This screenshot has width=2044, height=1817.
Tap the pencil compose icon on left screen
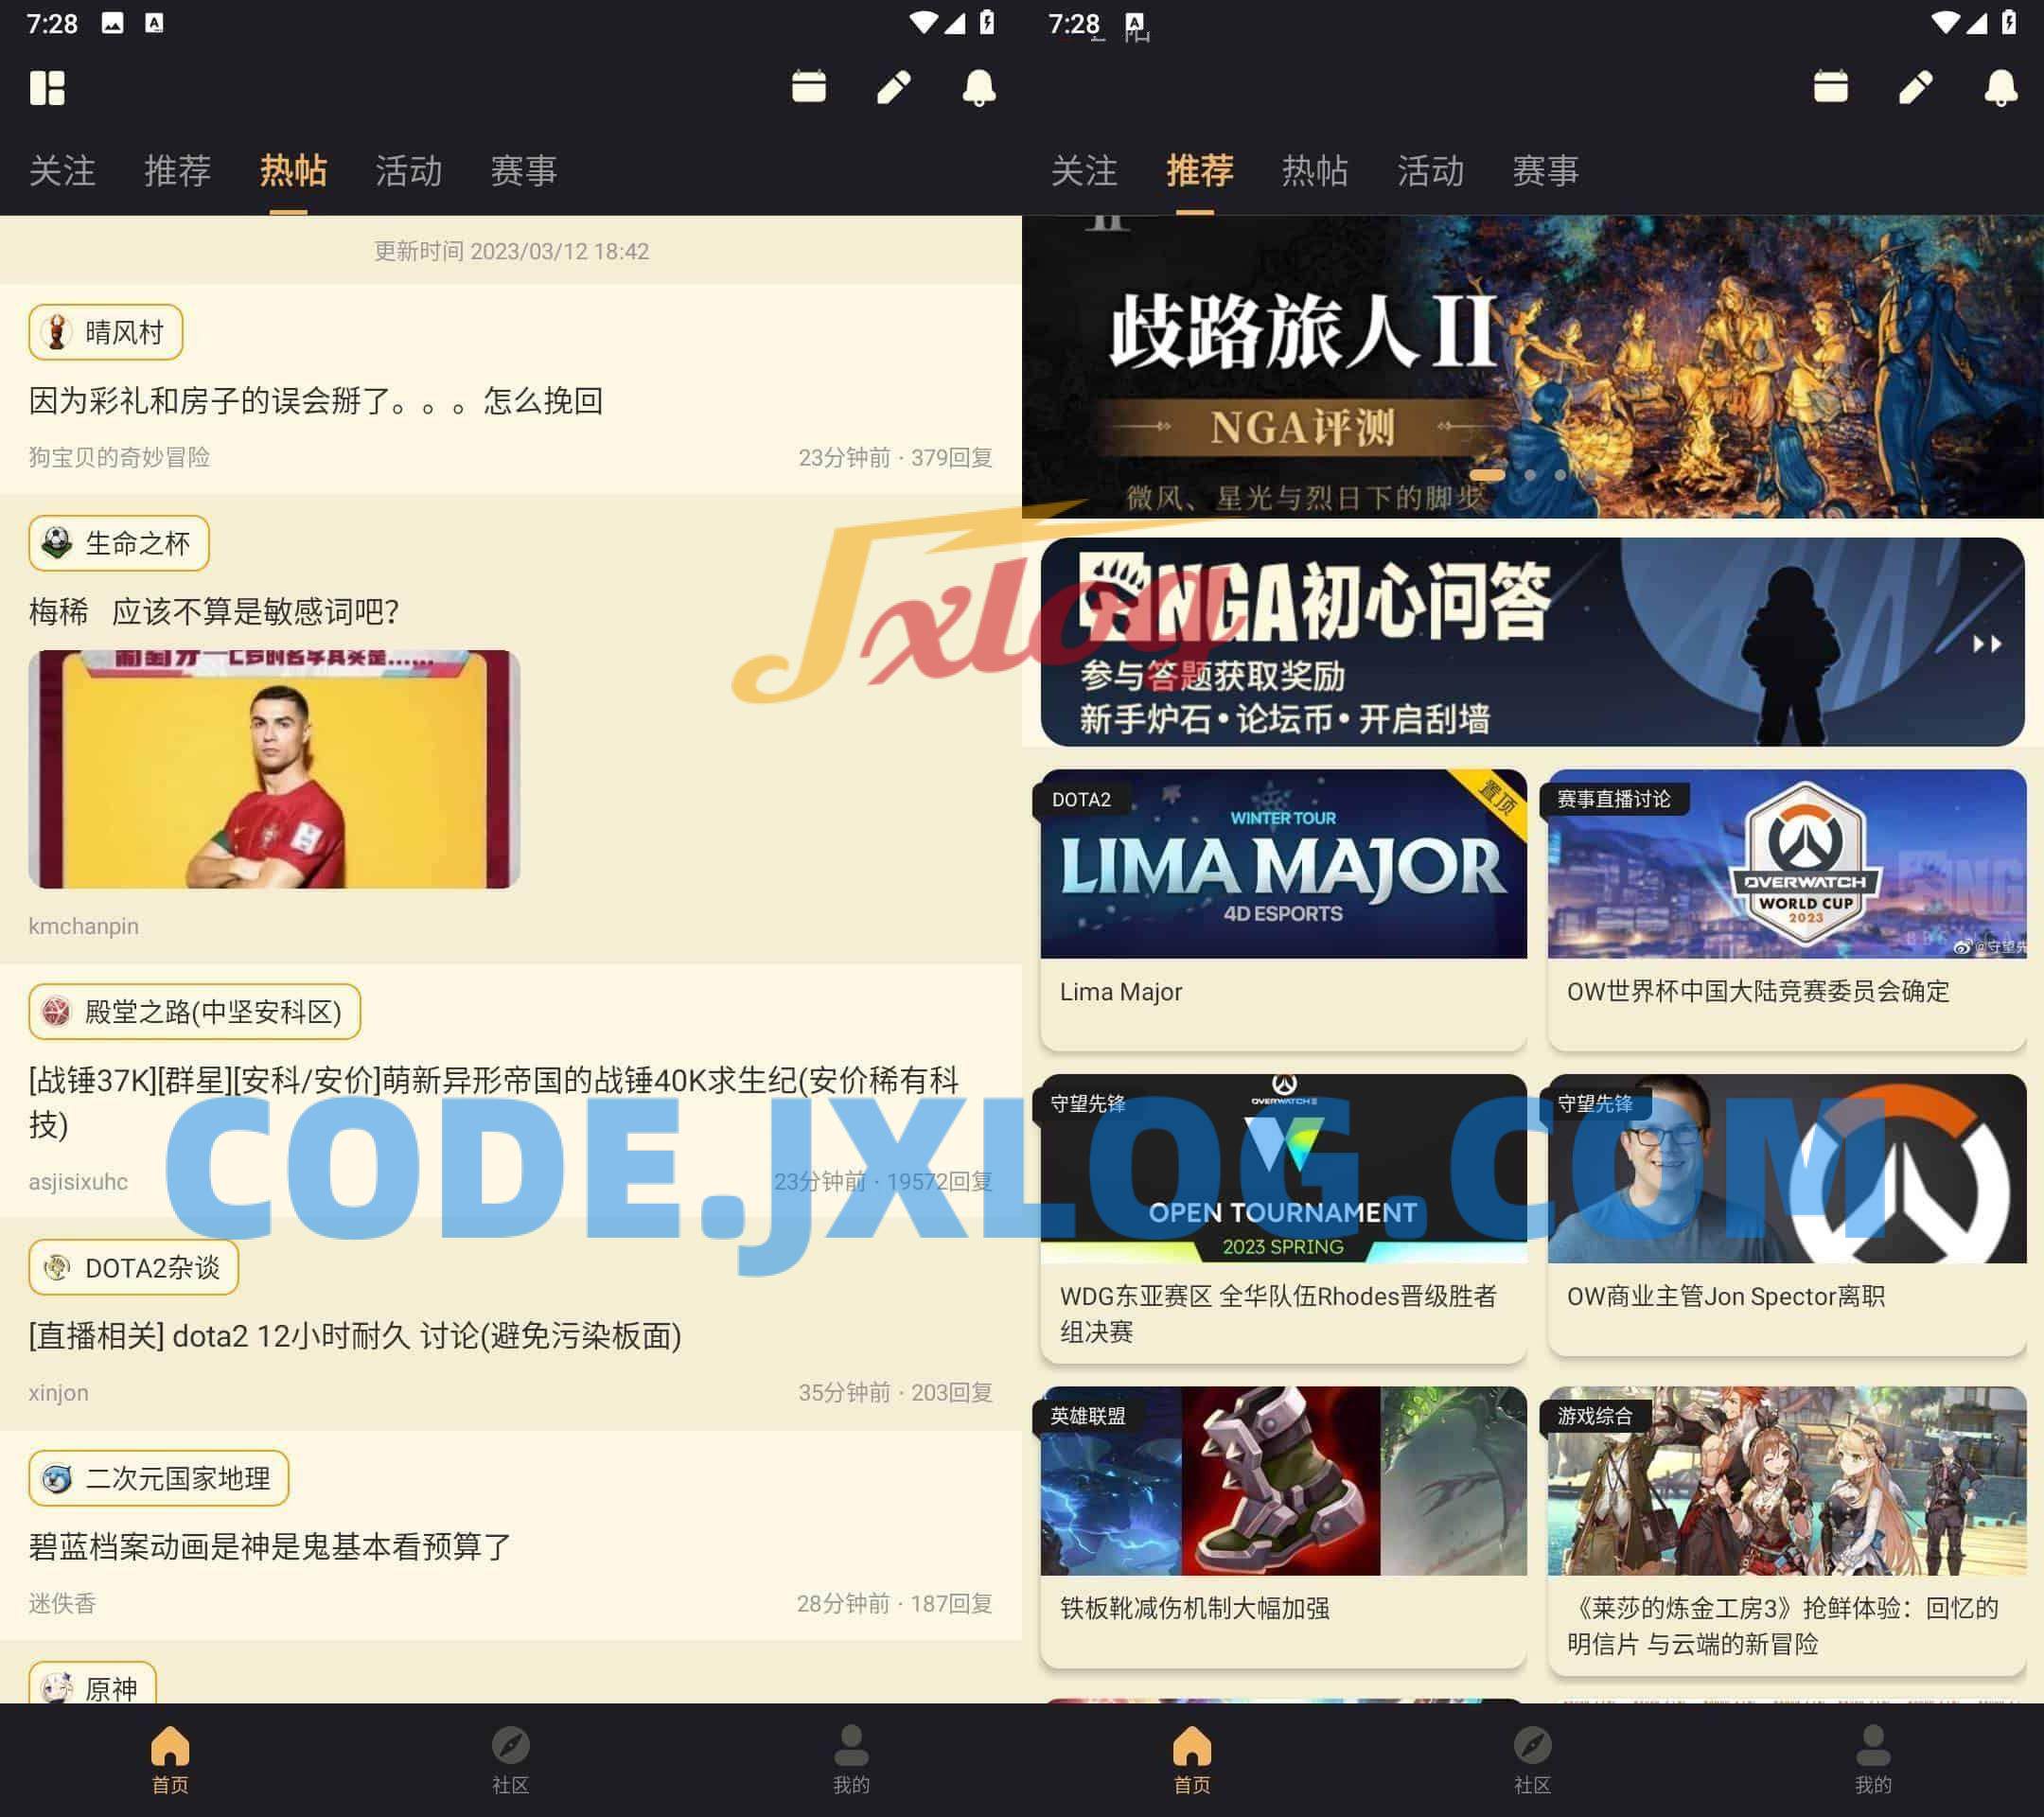[893, 87]
